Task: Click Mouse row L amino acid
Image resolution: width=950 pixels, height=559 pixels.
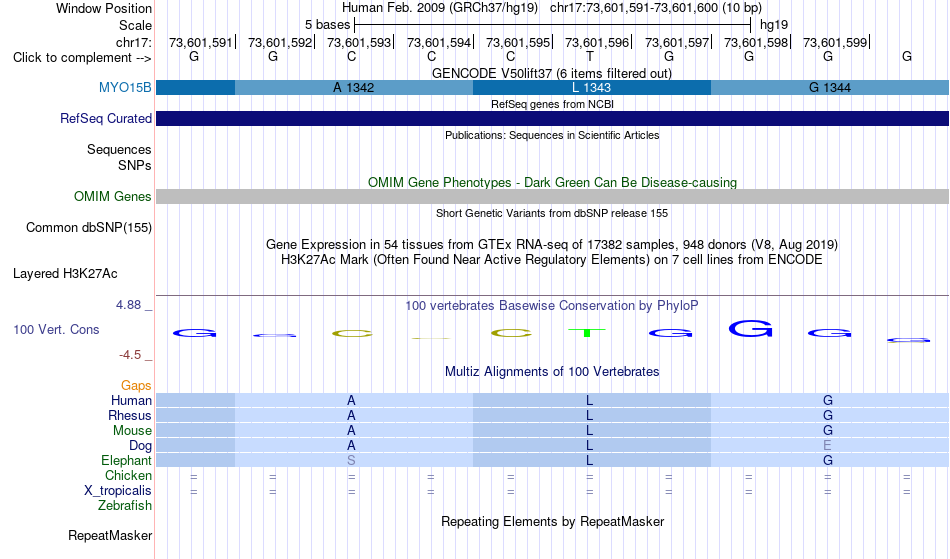Action: (x=589, y=431)
